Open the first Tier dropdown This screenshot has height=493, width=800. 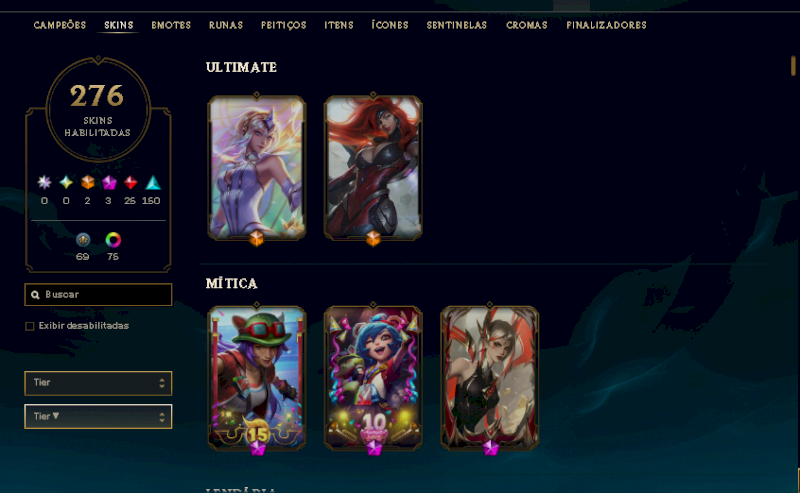(x=98, y=383)
